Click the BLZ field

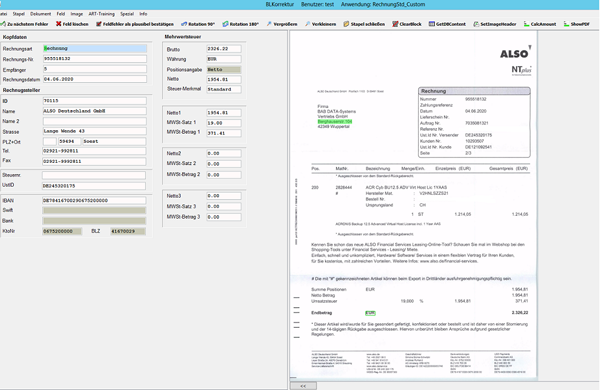(128, 231)
